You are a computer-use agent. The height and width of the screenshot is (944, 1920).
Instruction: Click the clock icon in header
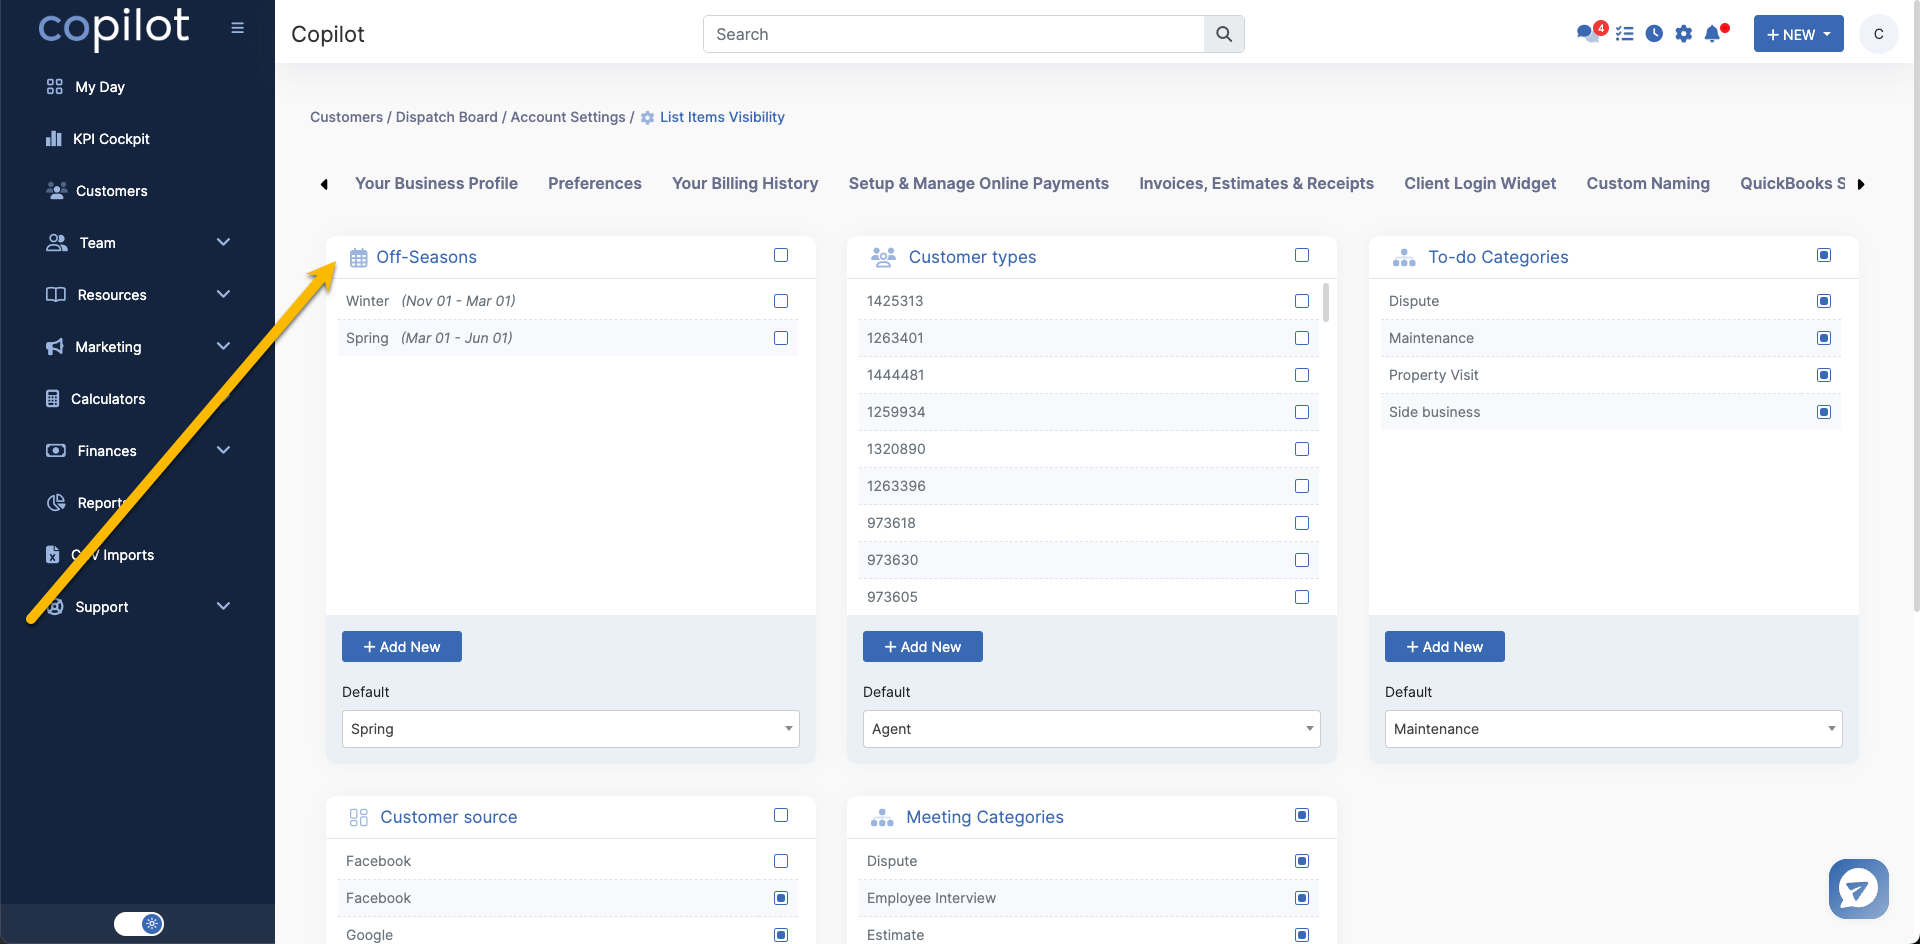(1654, 34)
